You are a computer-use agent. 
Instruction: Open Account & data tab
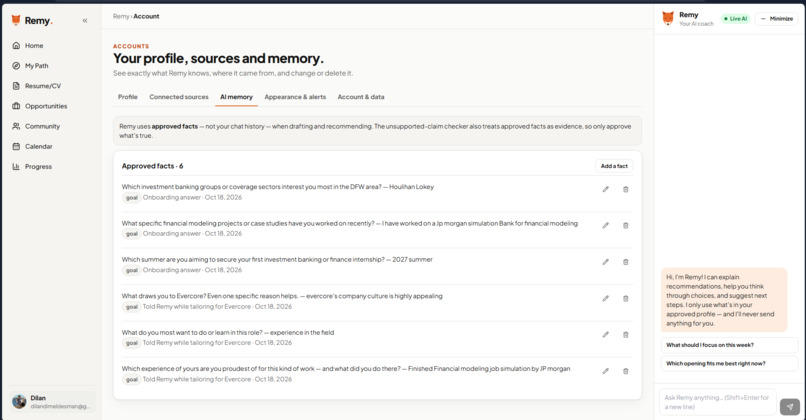(x=361, y=97)
